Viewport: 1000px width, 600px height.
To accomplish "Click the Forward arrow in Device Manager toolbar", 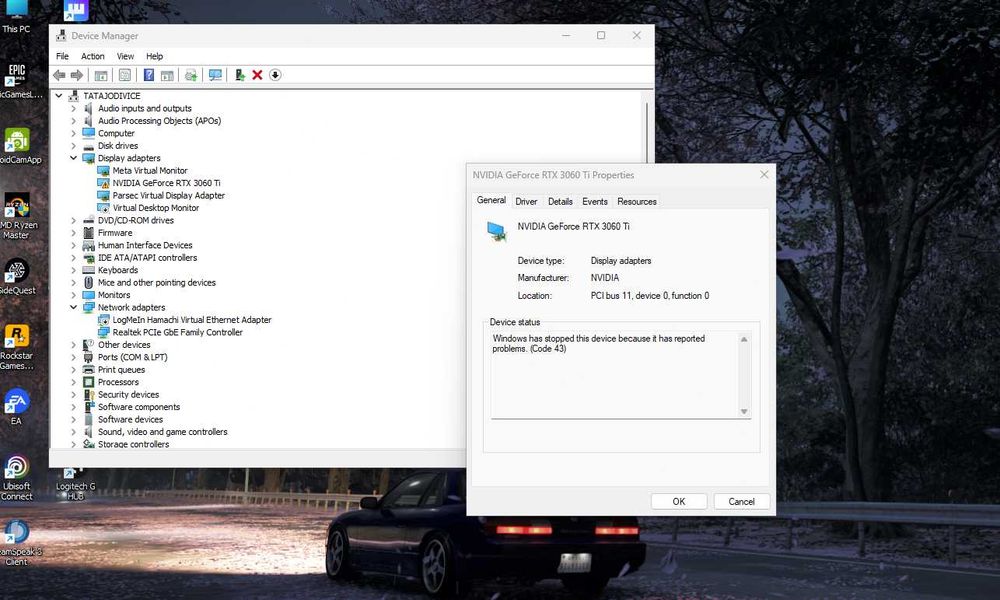I will pyautogui.click(x=77, y=75).
